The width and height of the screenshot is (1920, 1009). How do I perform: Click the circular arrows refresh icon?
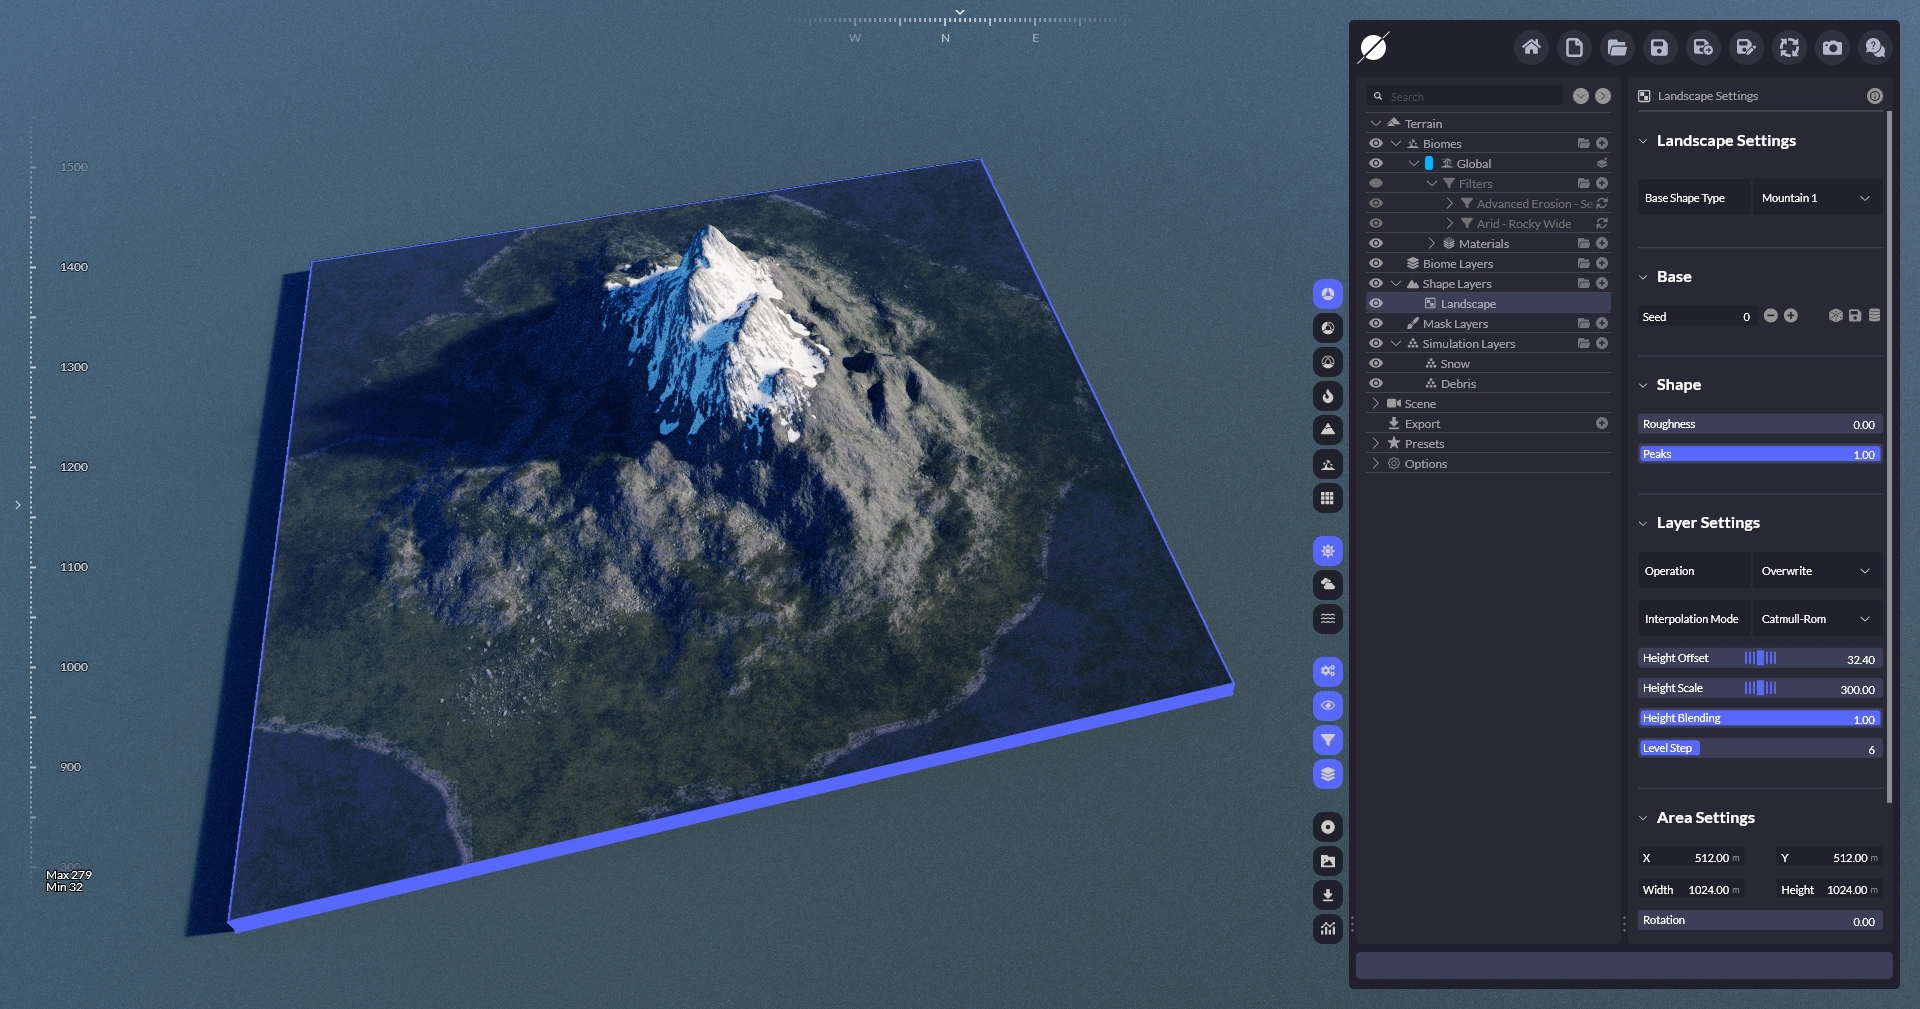tap(1789, 47)
